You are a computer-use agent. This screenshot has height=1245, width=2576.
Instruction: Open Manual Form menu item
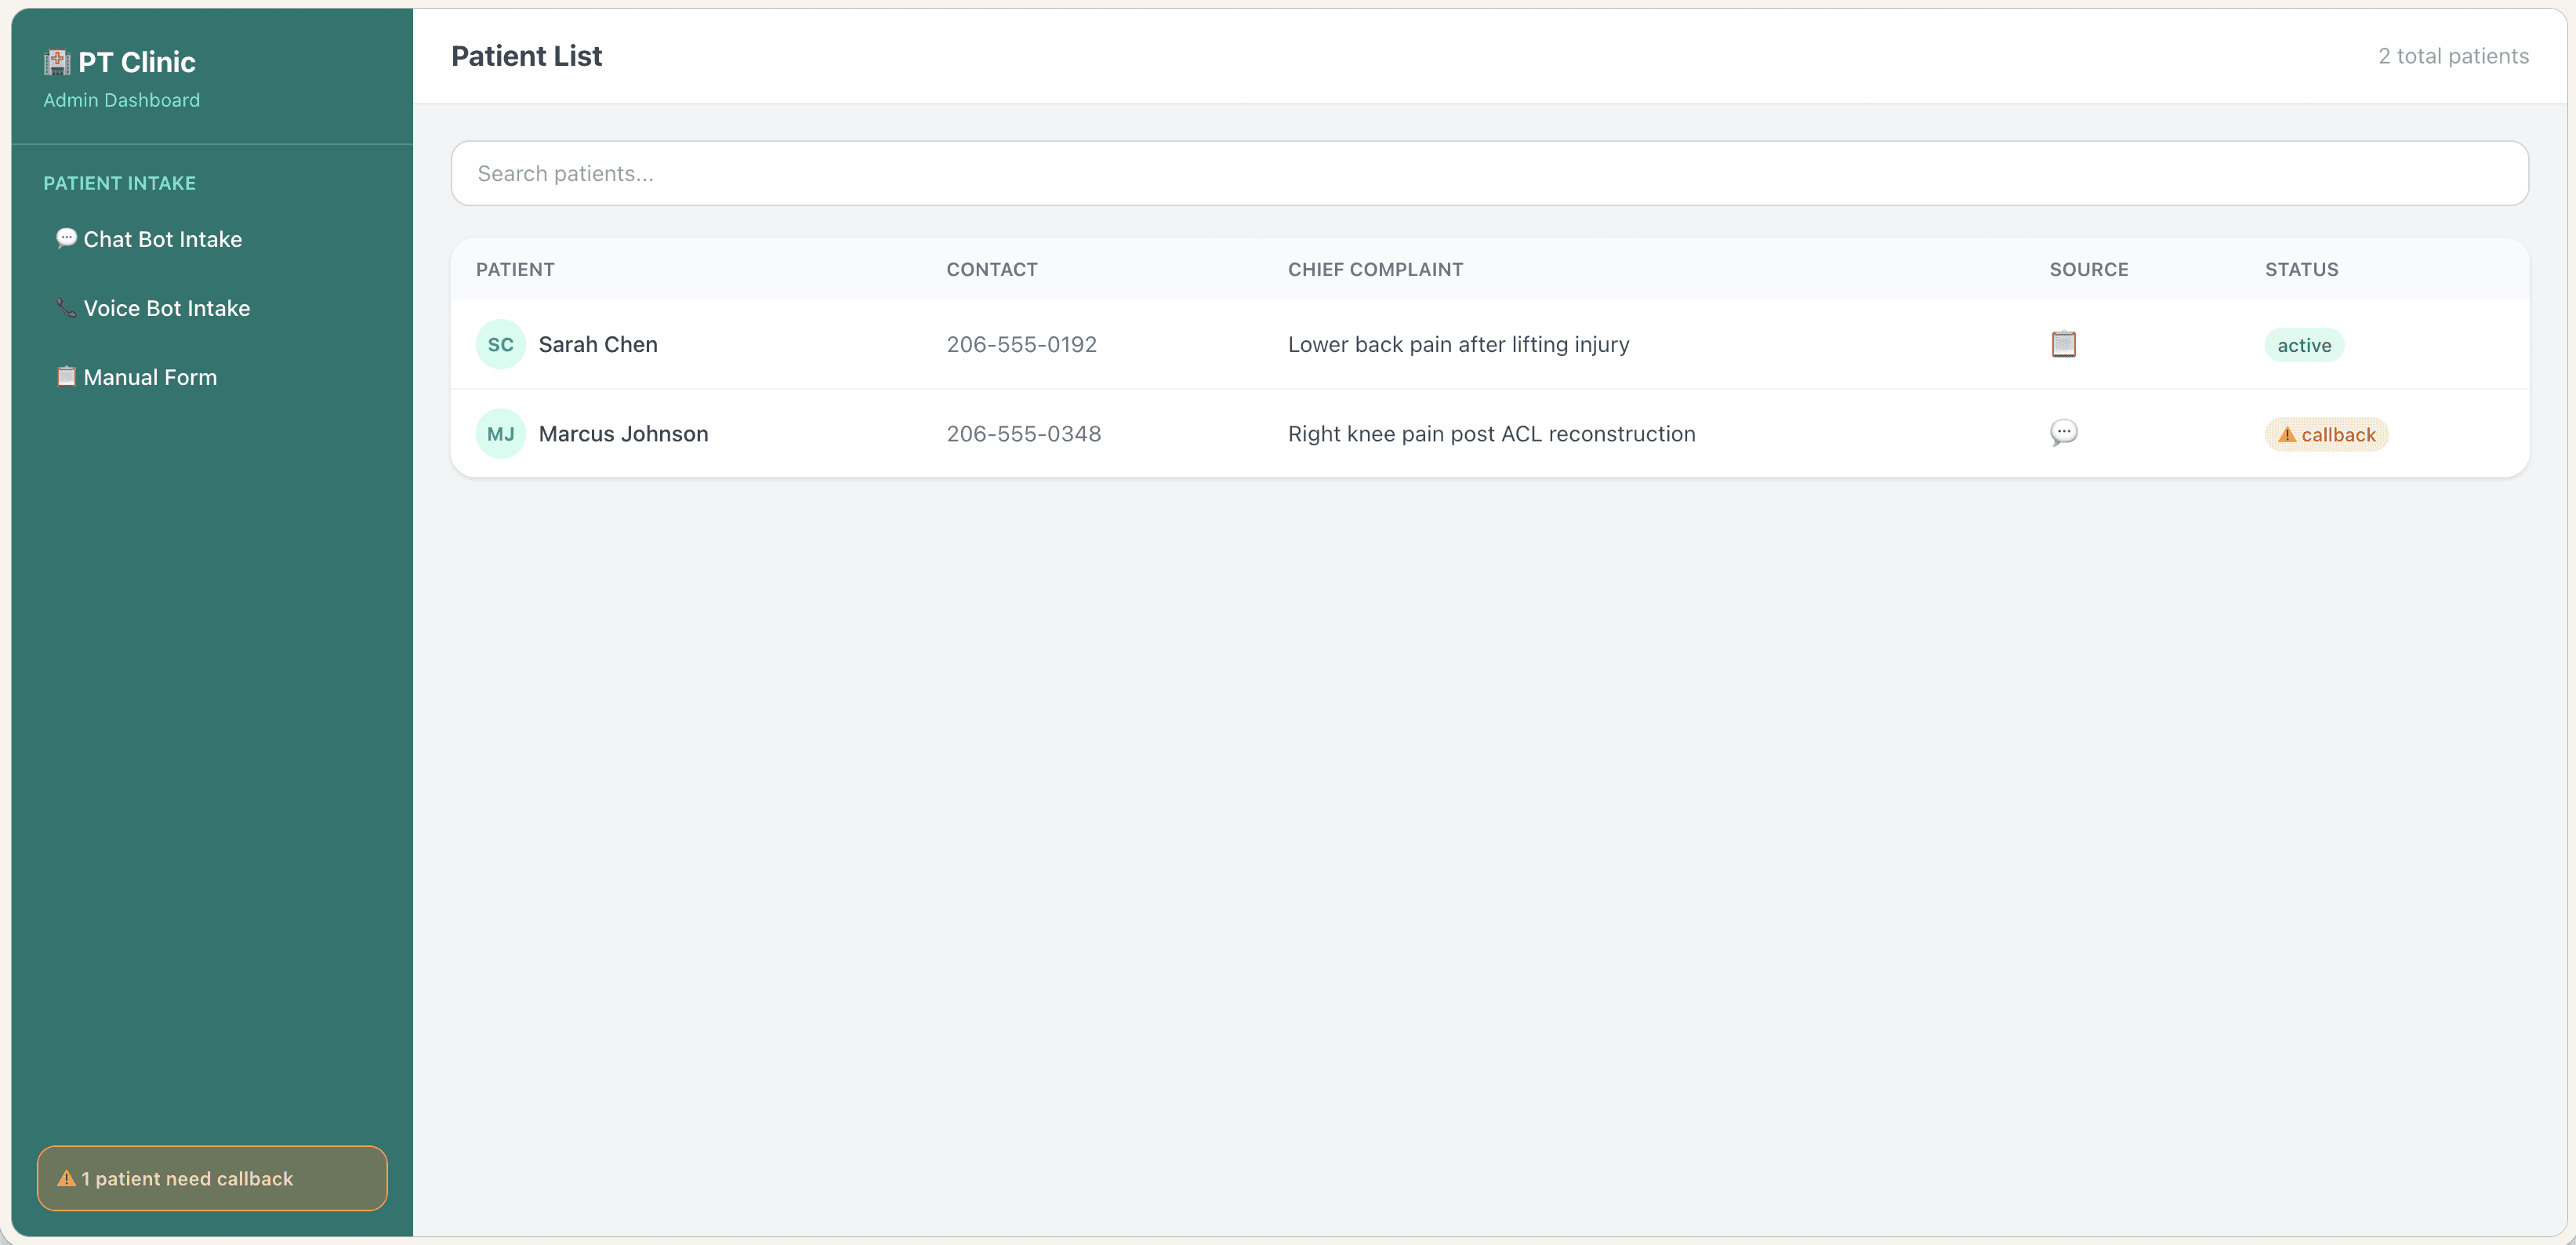click(x=150, y=377)
